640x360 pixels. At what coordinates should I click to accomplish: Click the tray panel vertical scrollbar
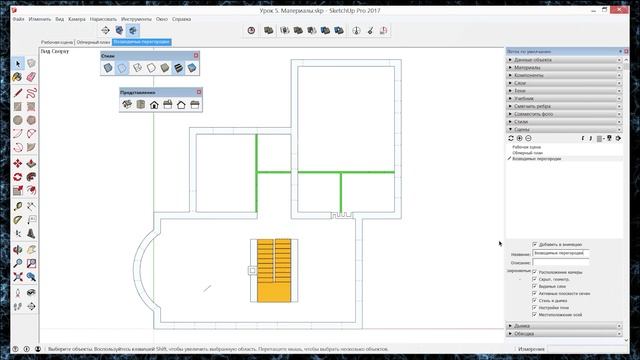coord(626,199)
